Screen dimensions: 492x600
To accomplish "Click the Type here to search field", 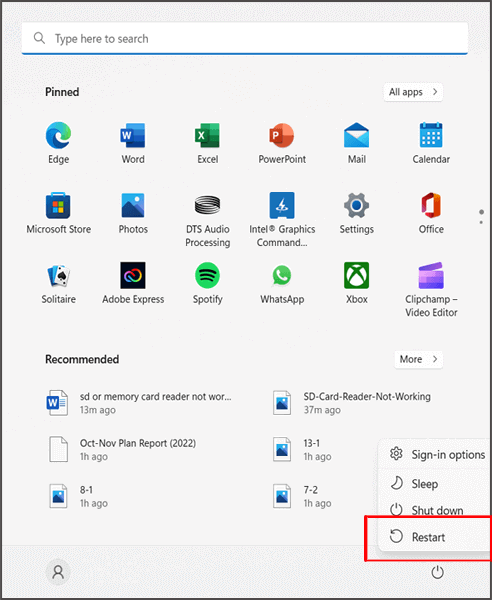I will pyautogui.click(x=245, y=38).
